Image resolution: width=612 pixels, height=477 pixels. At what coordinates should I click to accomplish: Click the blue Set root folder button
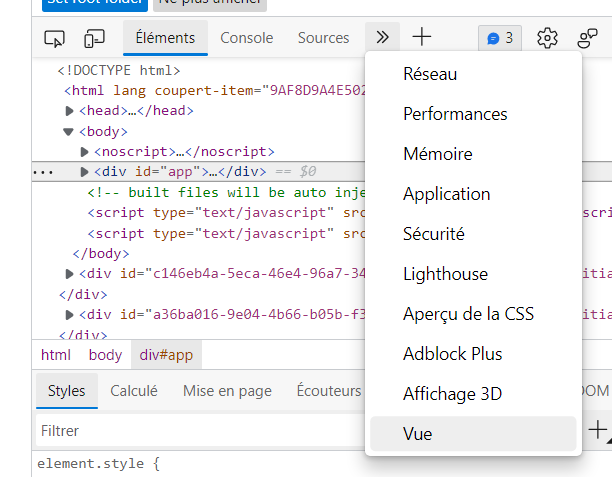click(95, 5)
